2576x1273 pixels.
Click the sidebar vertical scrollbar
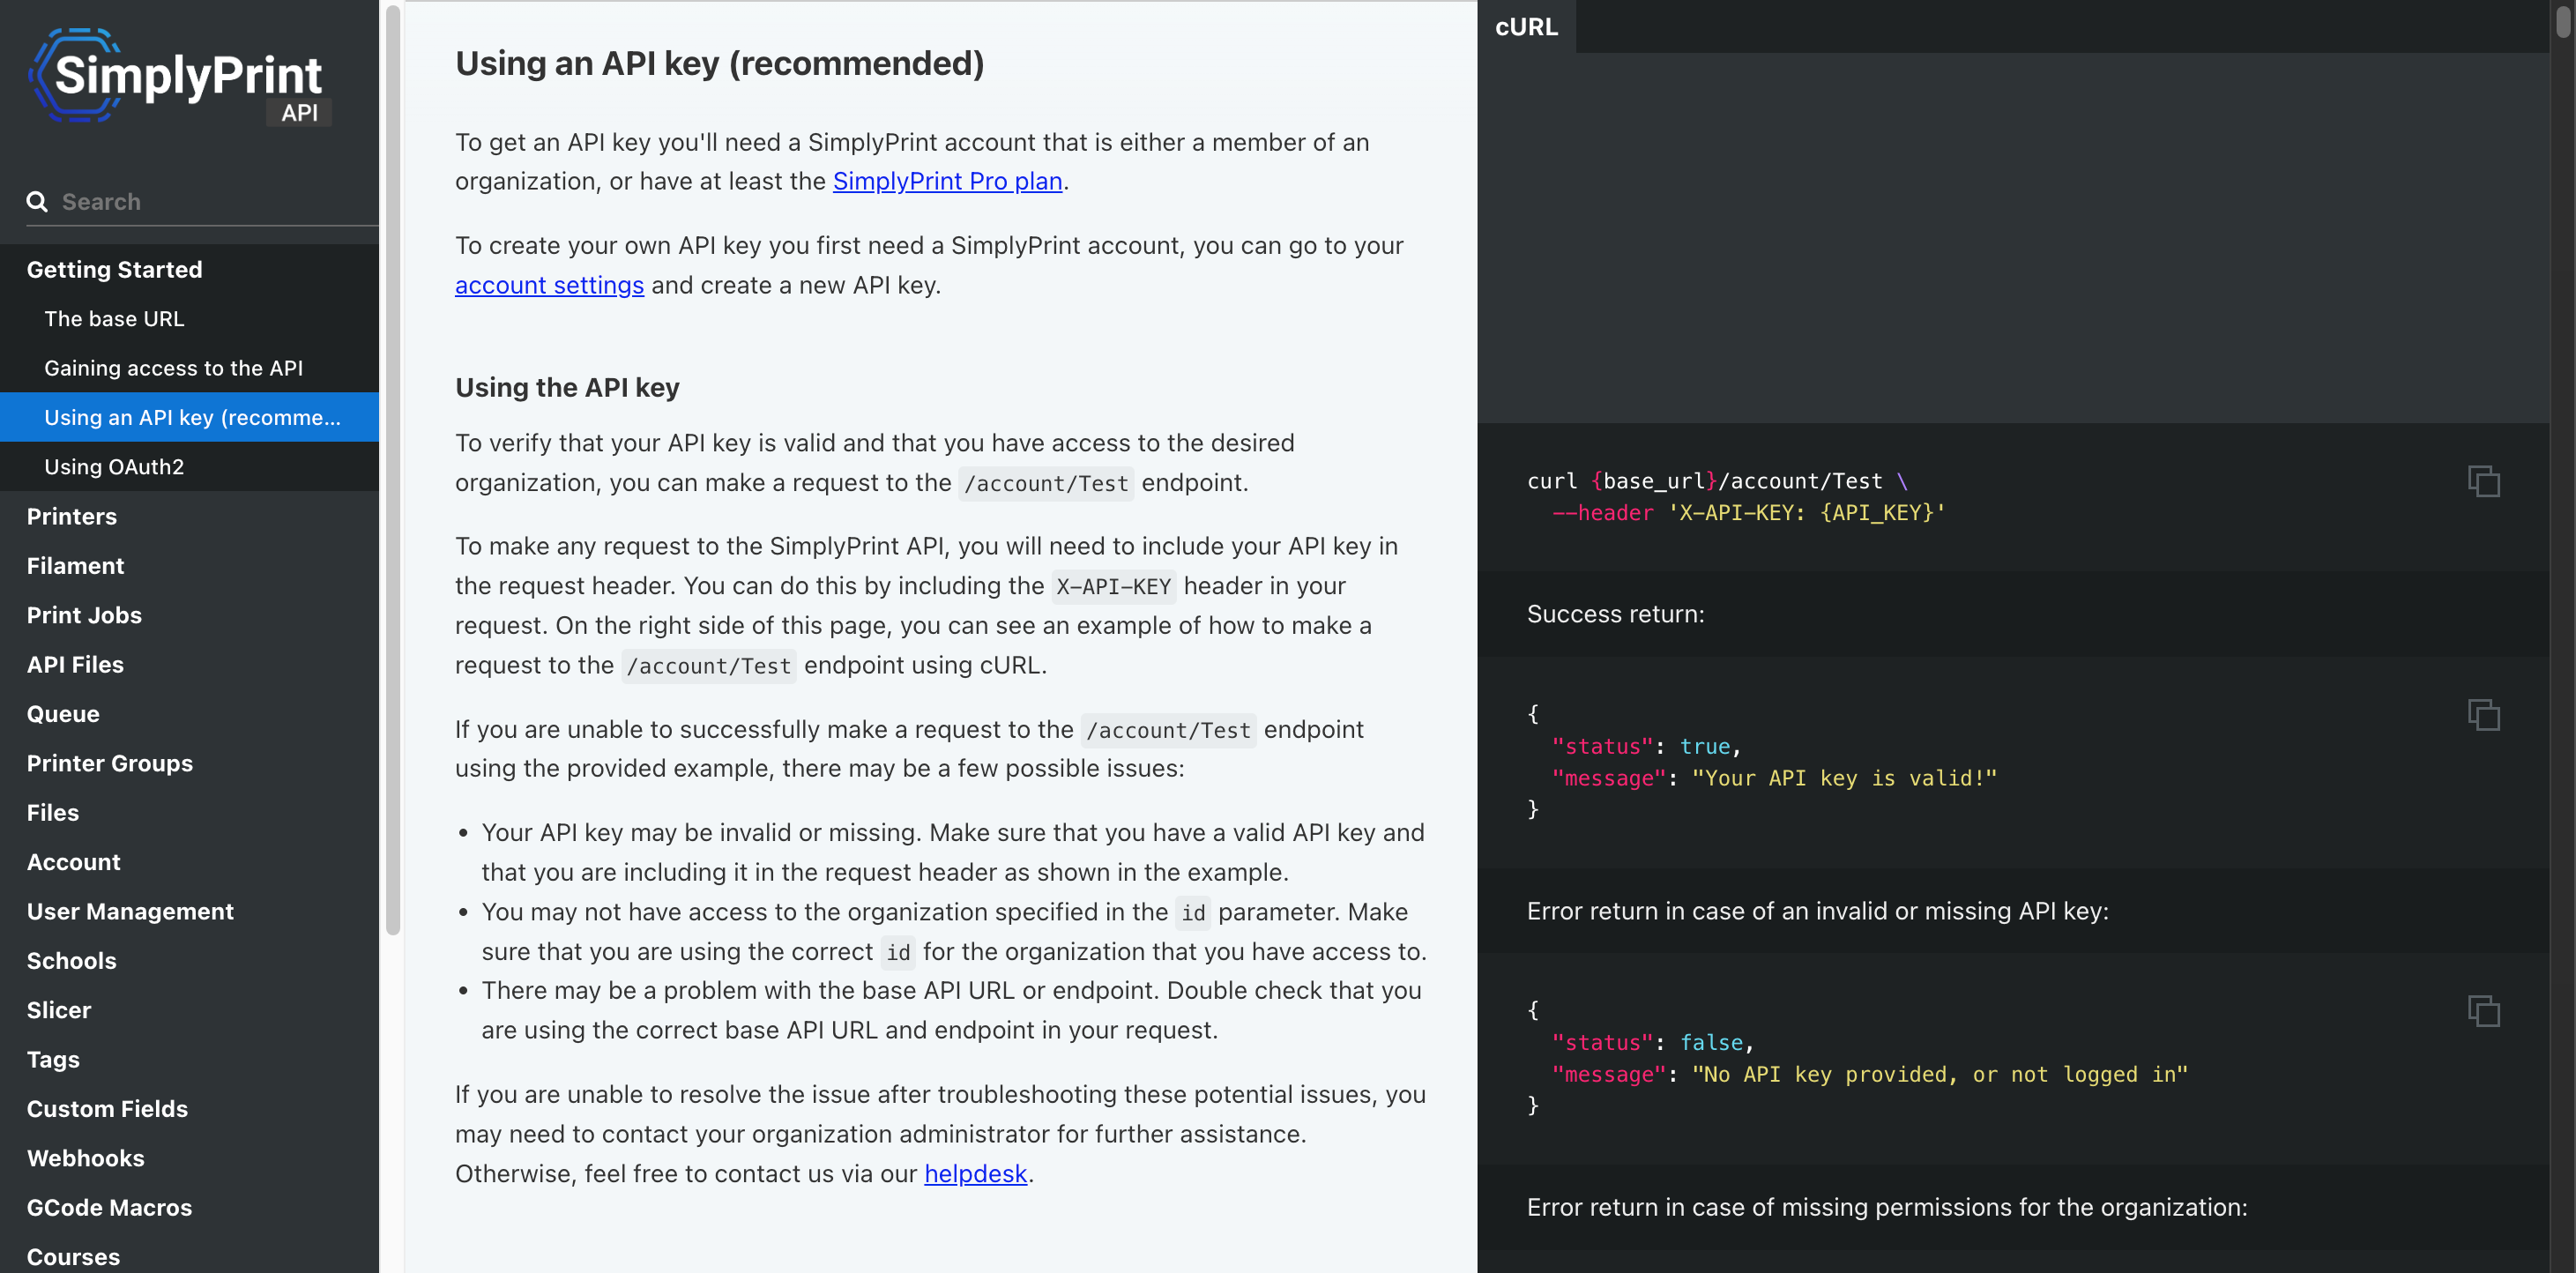coord(392,470)
